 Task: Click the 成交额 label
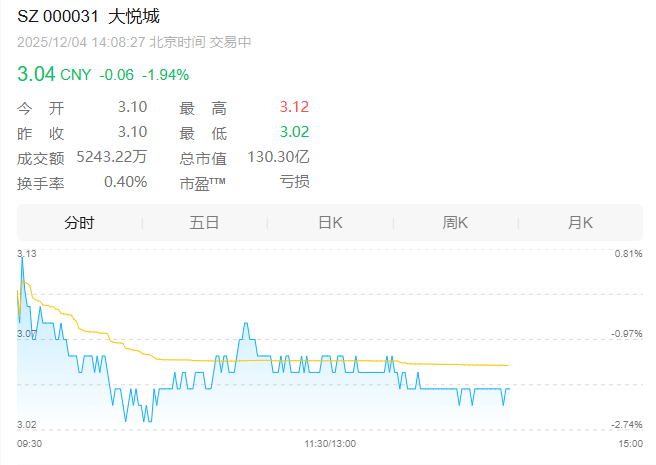point(41,159)
